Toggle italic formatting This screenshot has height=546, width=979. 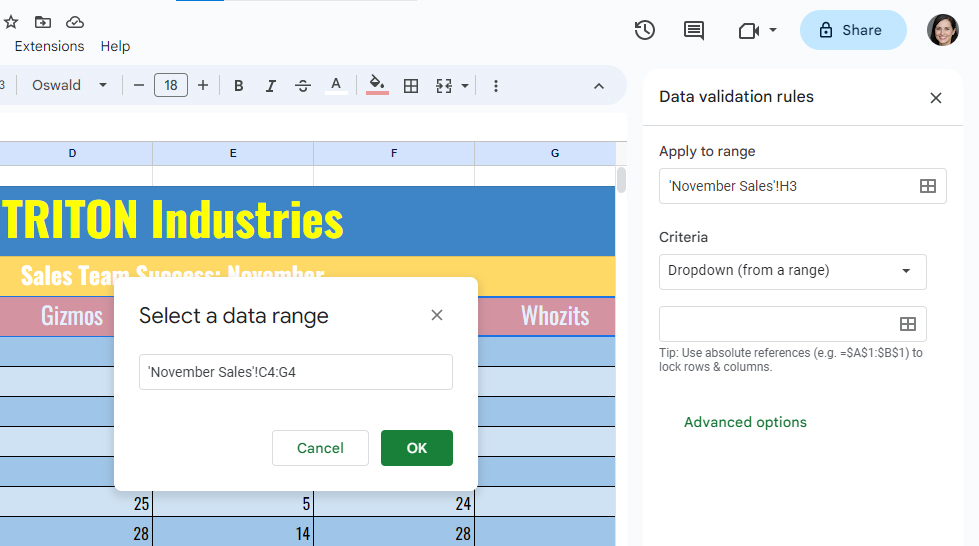270,86
